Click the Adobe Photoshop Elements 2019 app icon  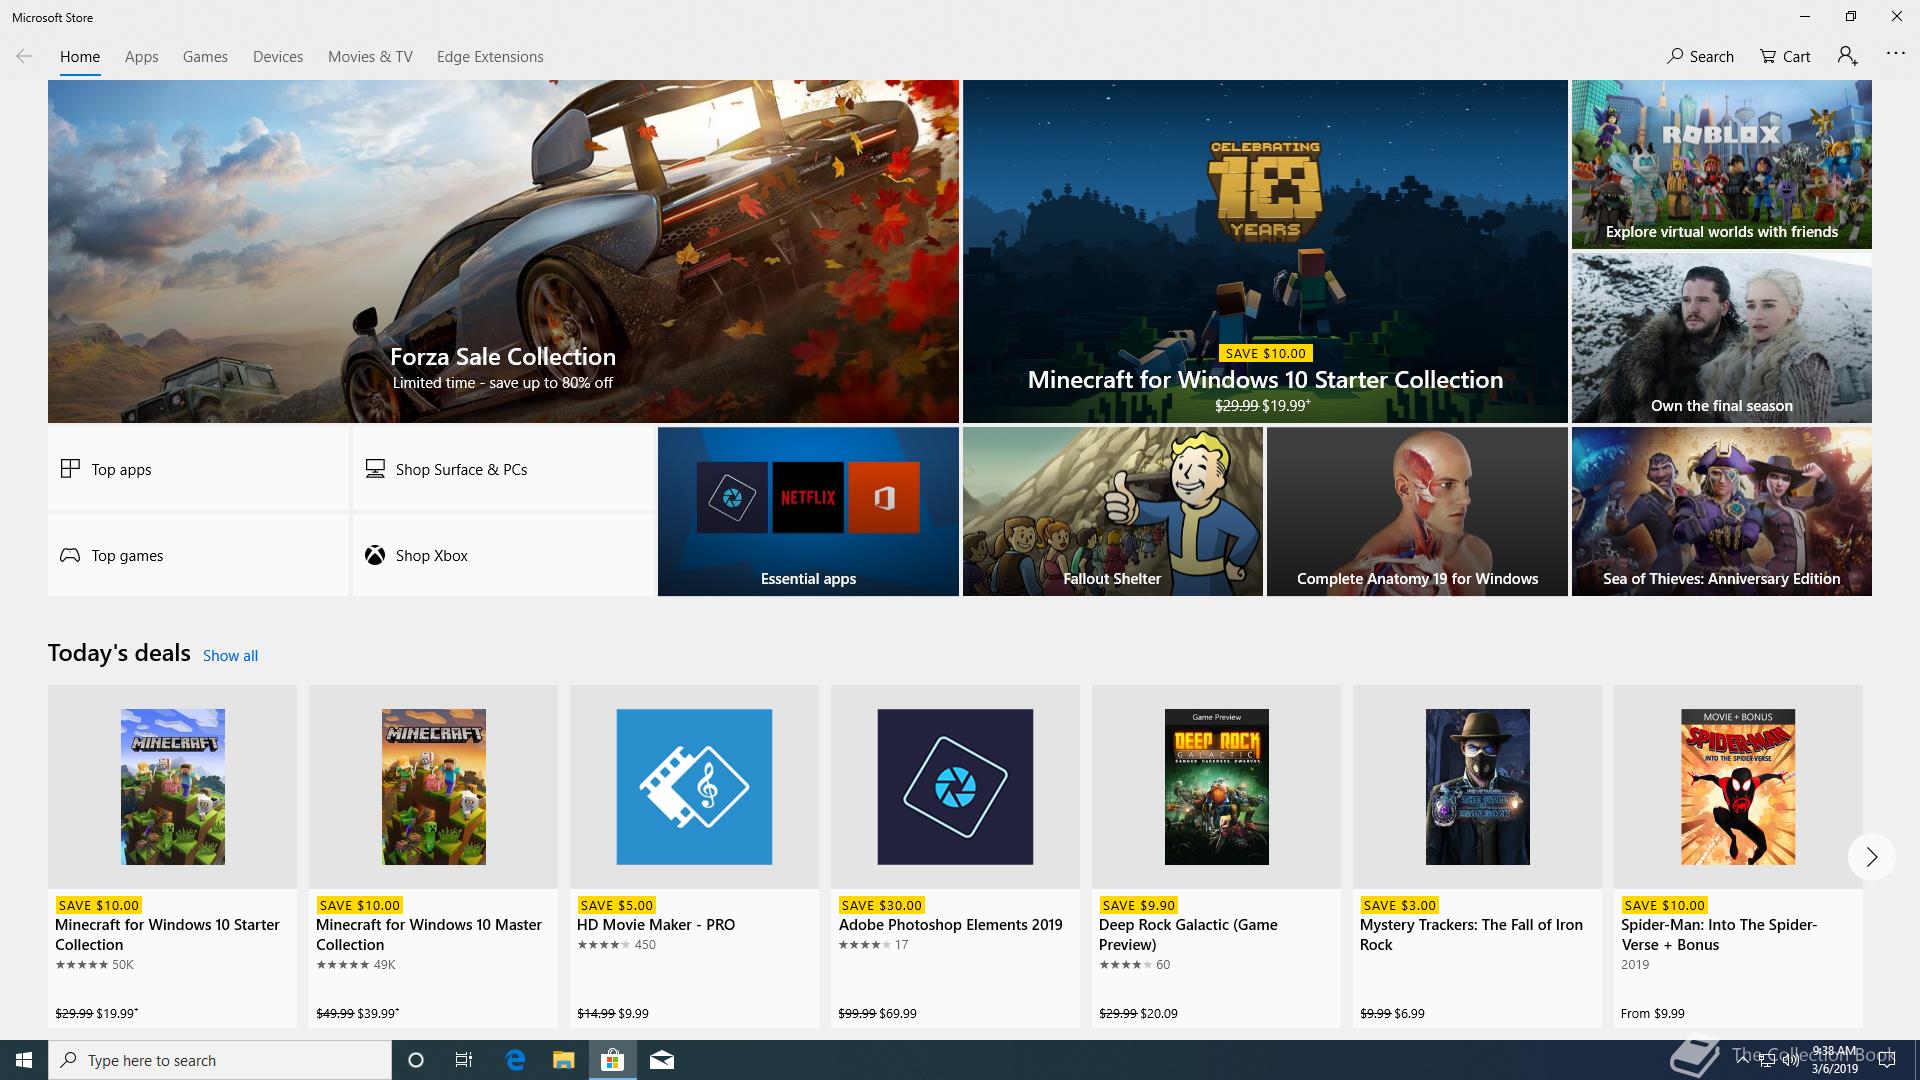955,787
